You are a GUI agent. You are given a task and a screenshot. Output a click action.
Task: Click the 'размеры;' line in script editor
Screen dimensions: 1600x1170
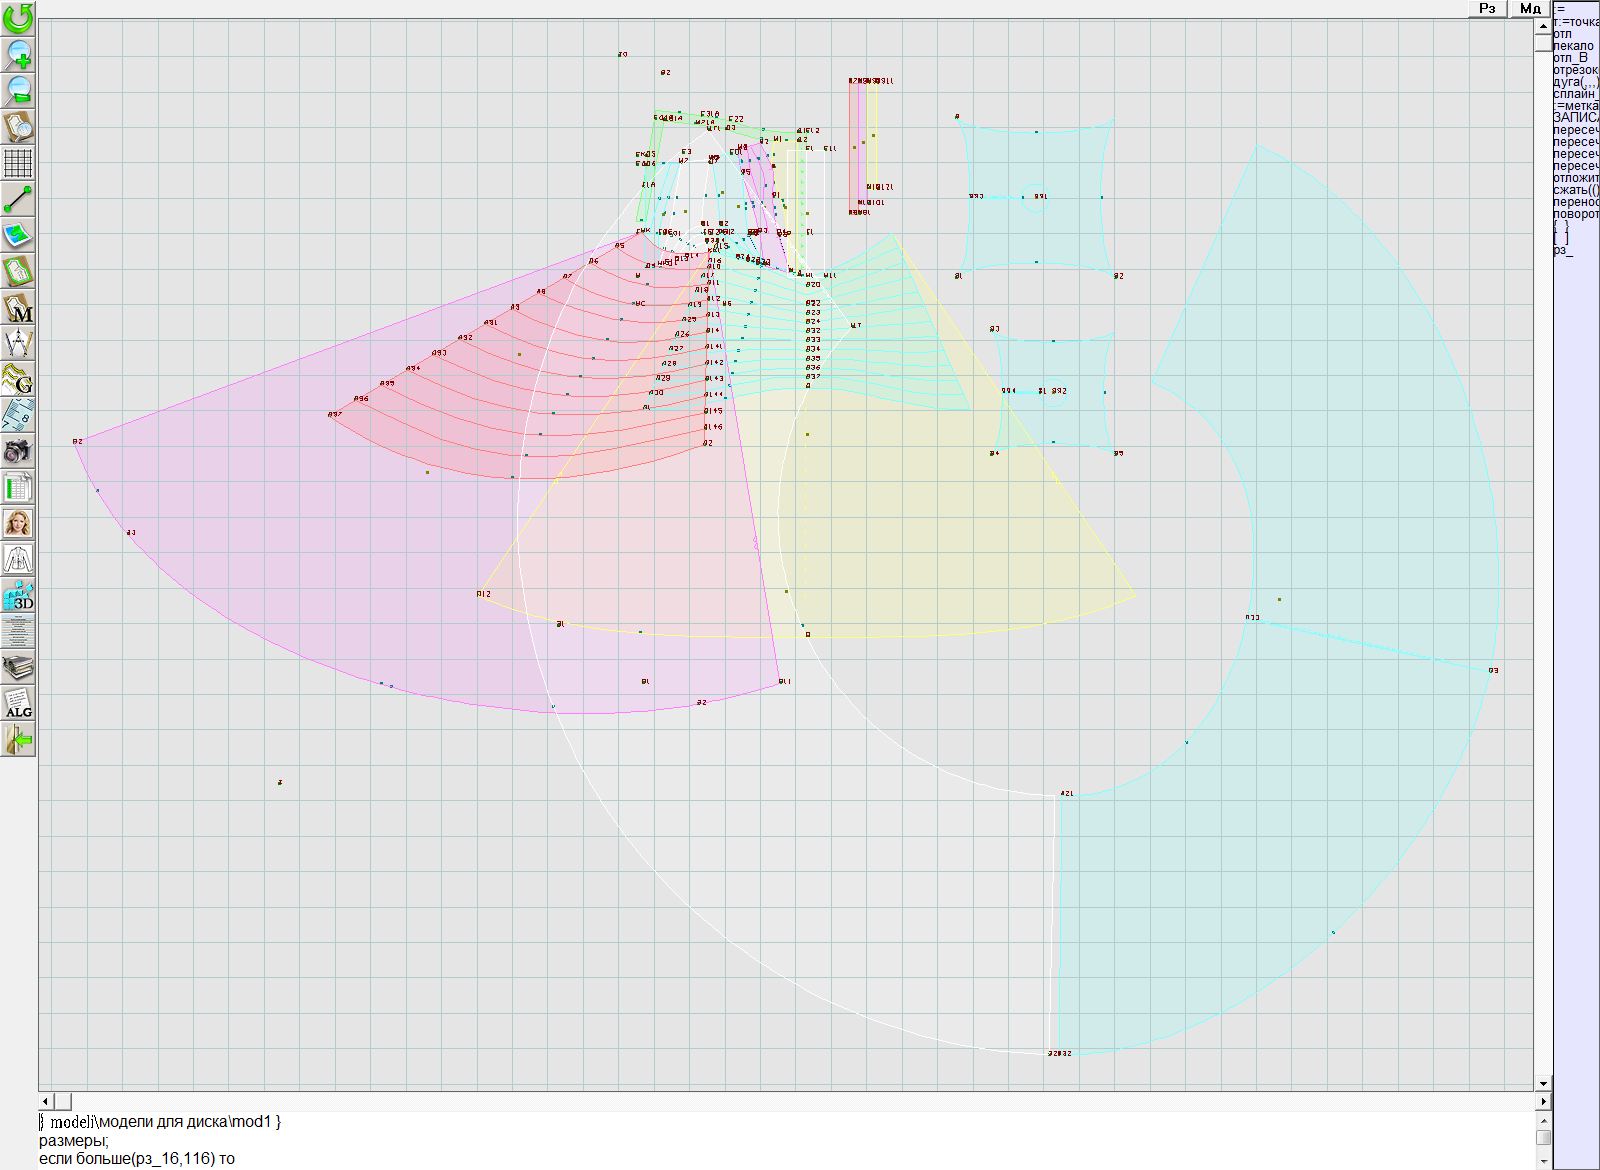coord(74,1140)
